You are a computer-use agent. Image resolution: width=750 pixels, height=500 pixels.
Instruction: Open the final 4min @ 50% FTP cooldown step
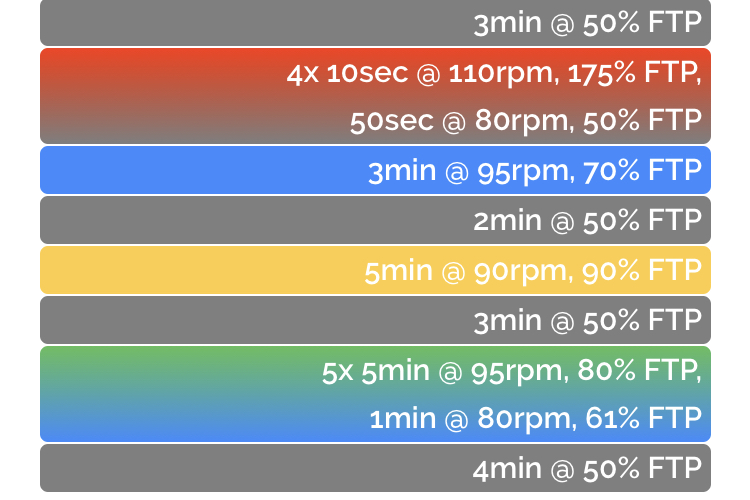click(x=375, y=468)
